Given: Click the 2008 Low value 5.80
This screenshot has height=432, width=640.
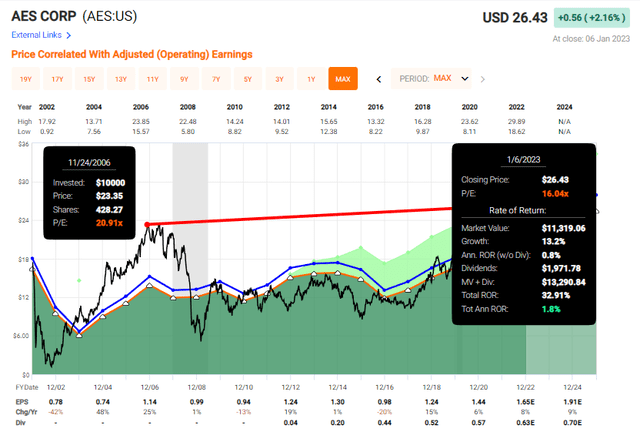Looking at the screenshot, I should tap(188, 131).
